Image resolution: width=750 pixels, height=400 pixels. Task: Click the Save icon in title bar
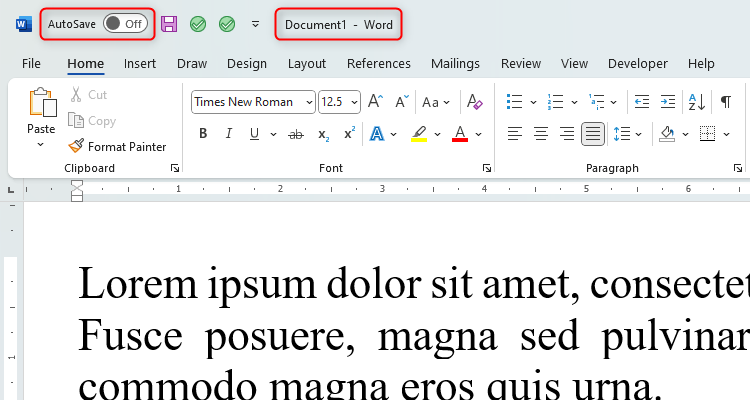click(169, 24)
